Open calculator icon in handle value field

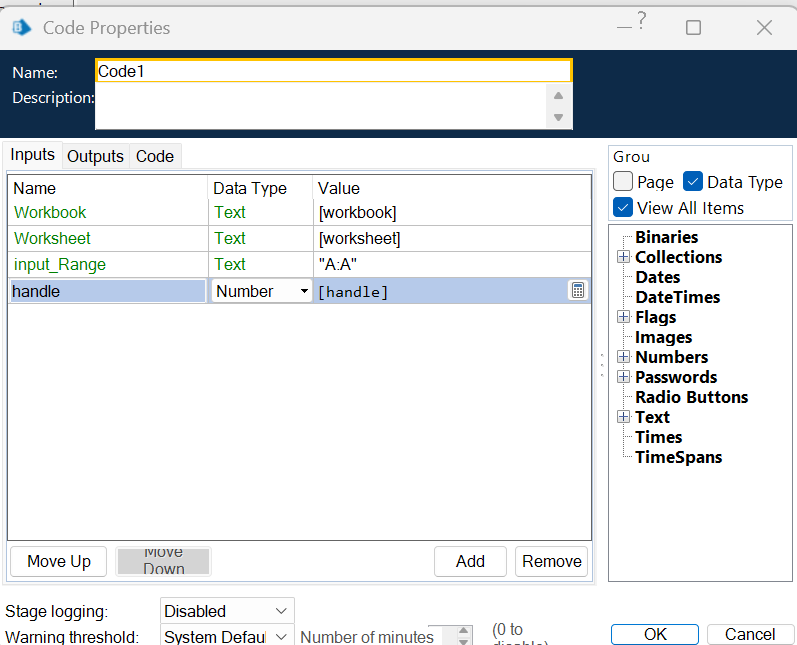[x=578, y=291]
